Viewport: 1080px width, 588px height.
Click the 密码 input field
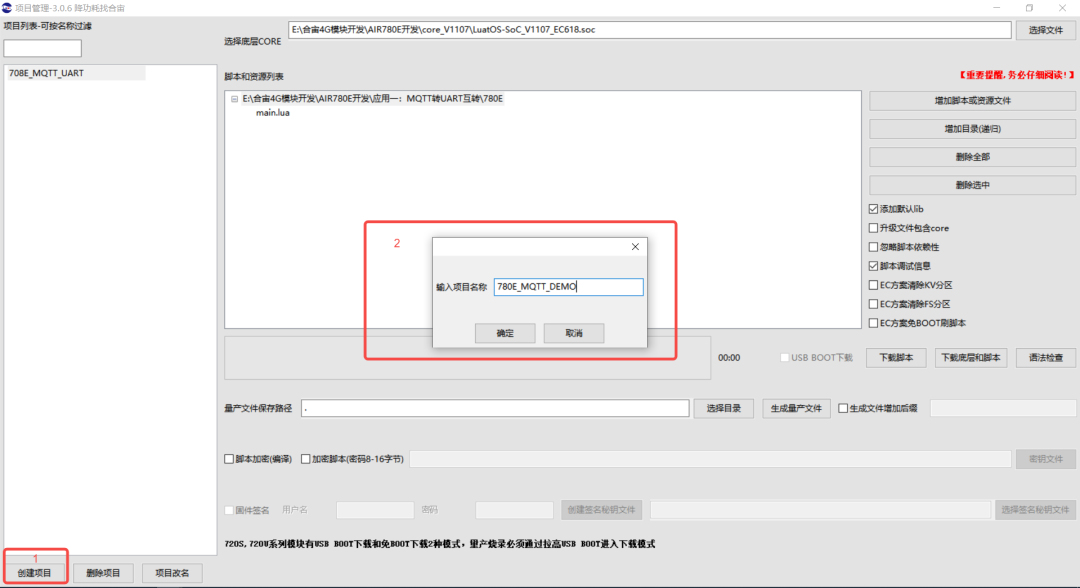pos(515,510)
